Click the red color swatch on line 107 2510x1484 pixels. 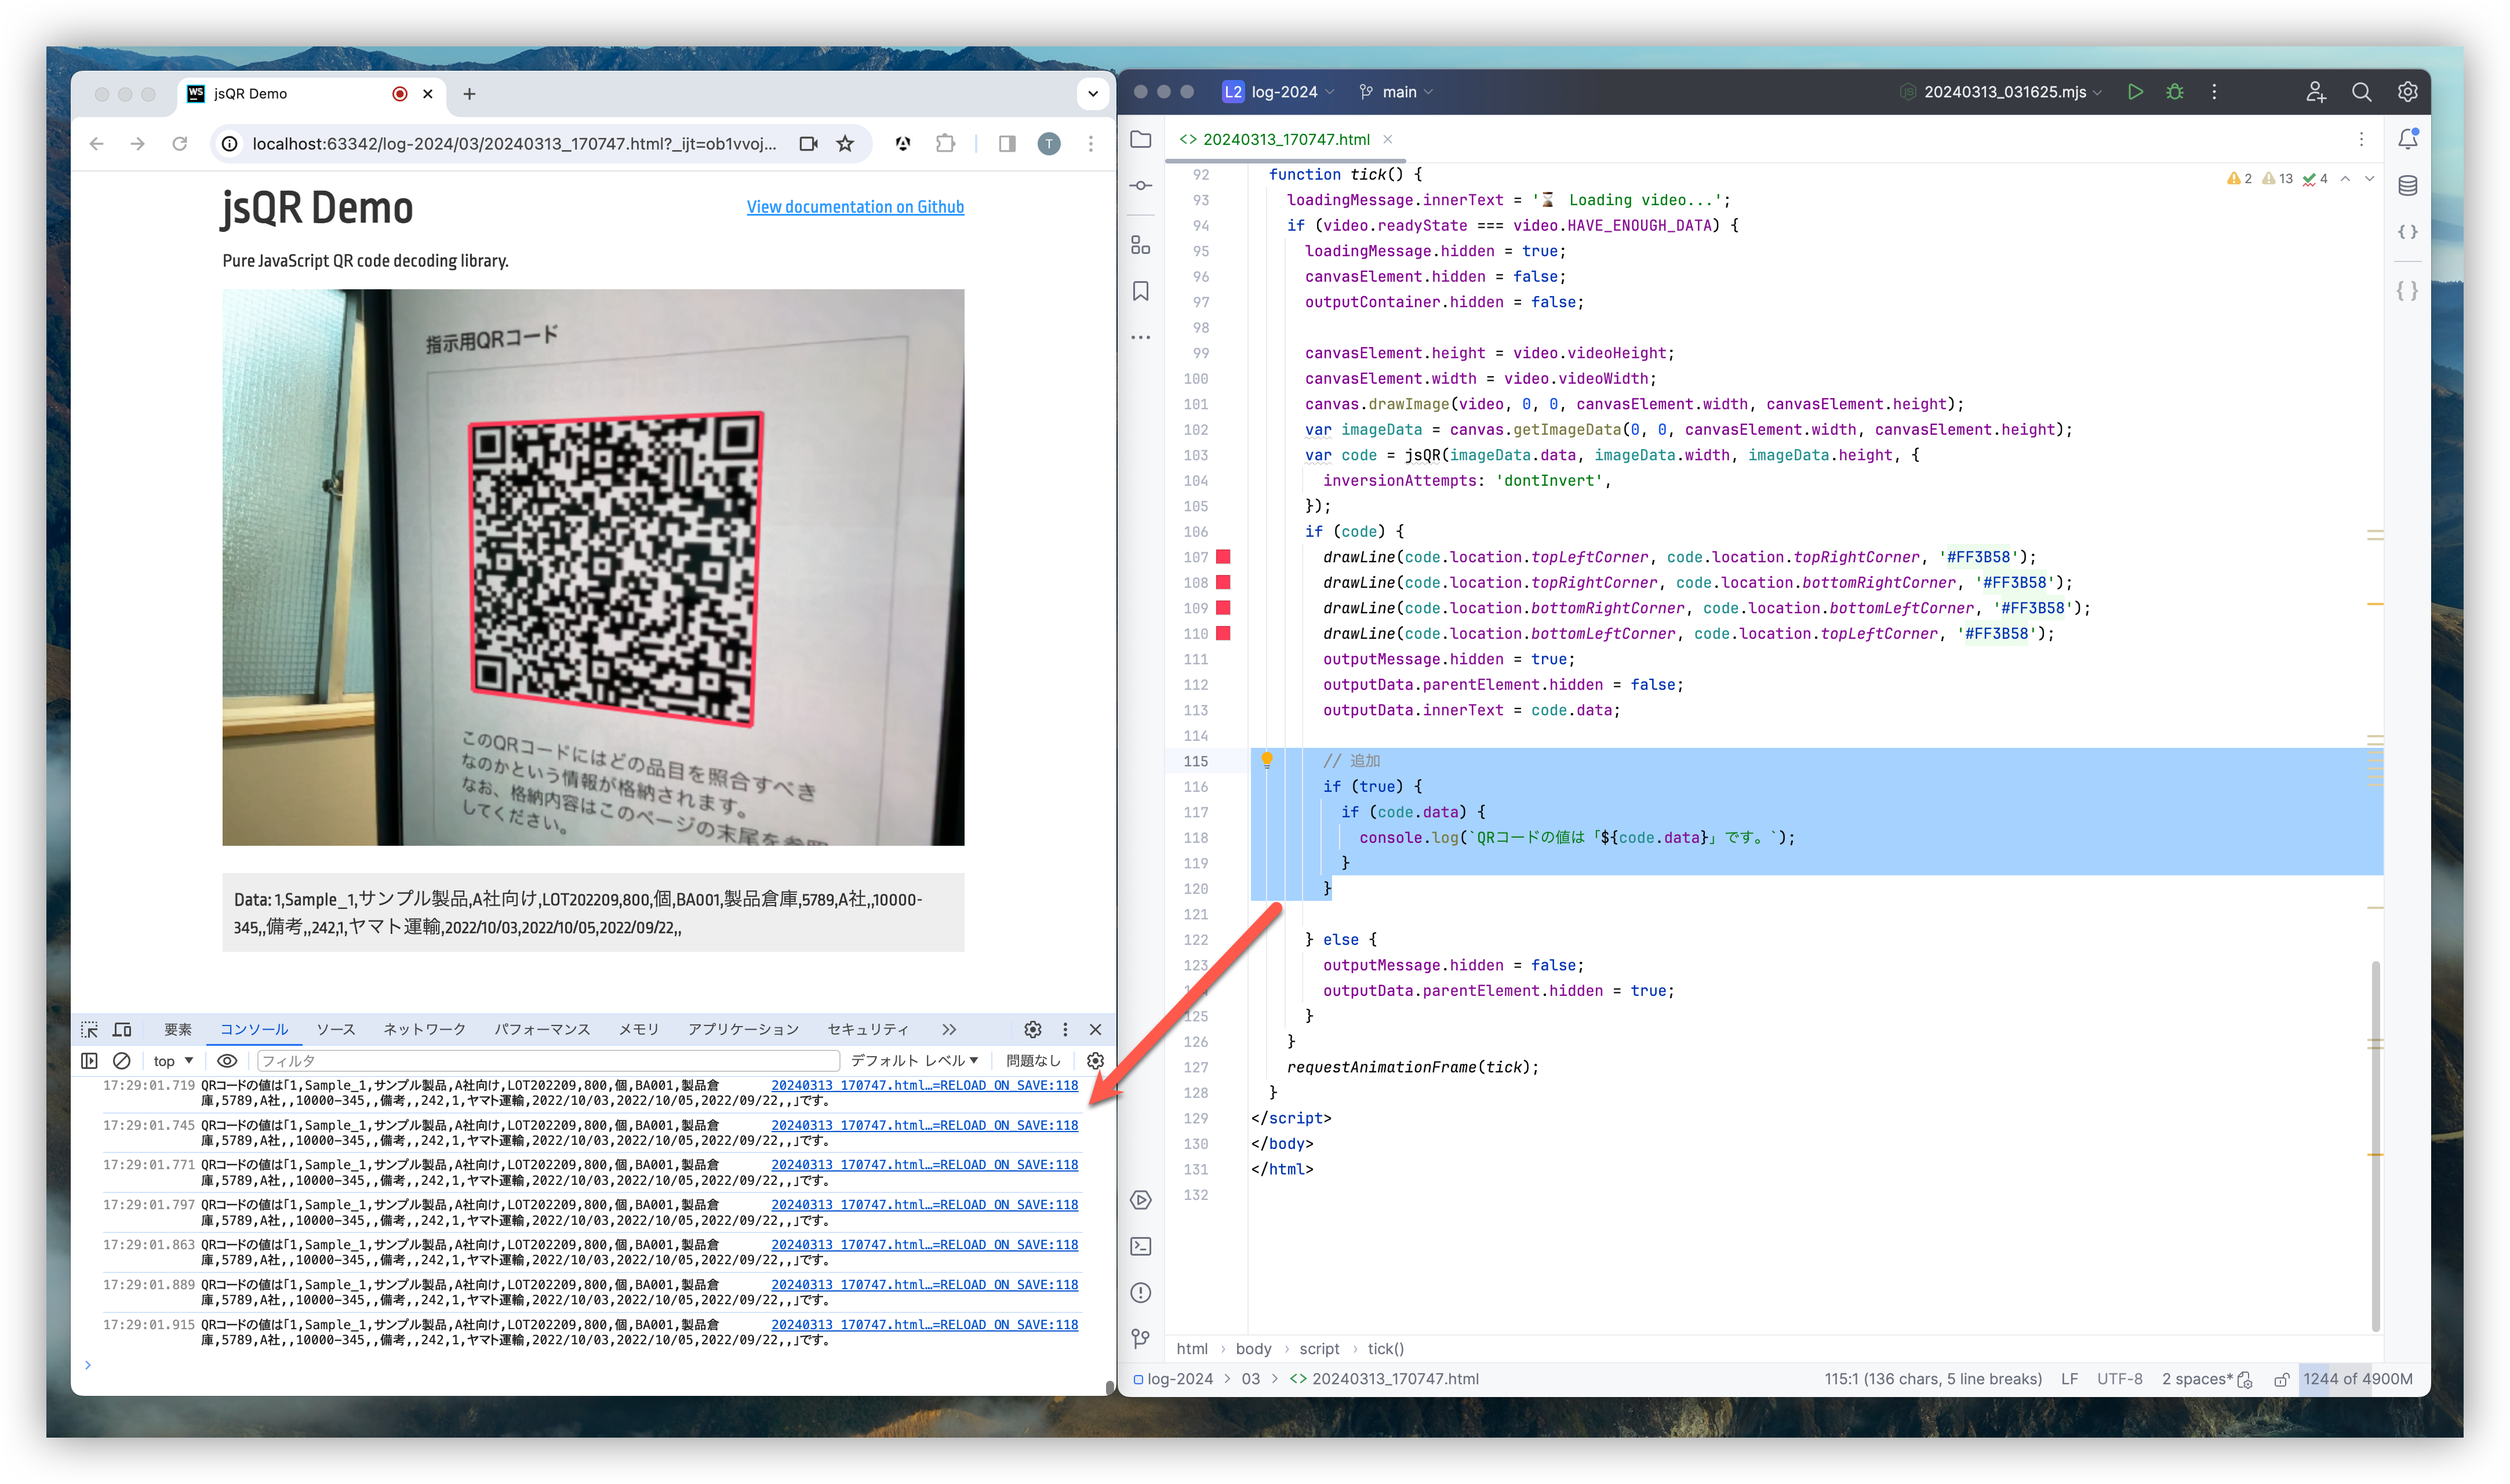pyautogui.click(x=1222, y=557)
